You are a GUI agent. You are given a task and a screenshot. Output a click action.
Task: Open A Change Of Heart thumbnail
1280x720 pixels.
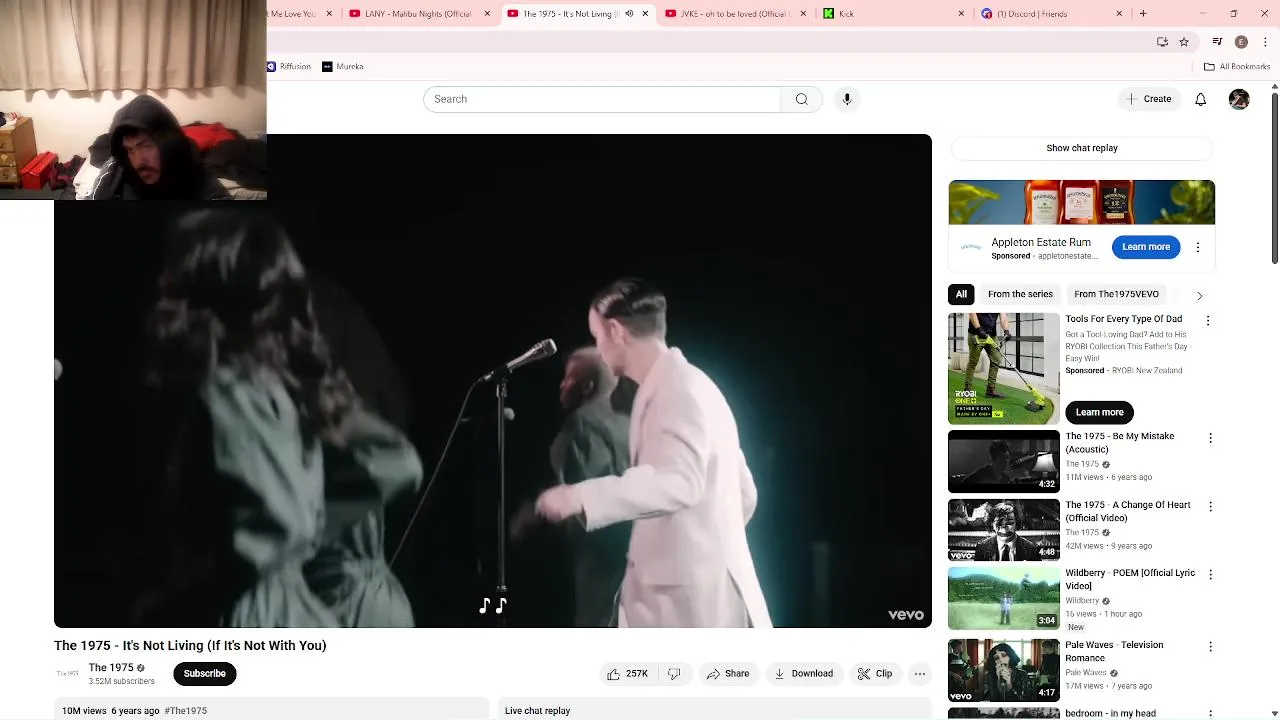tap(1003, 531)
